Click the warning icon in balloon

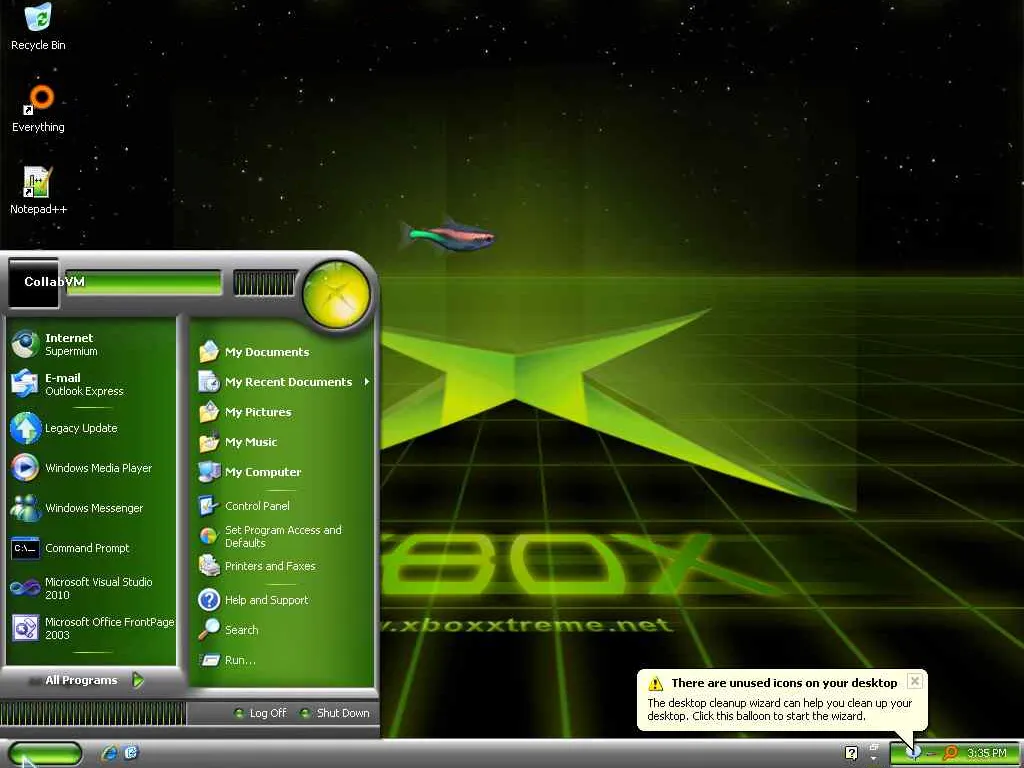[x=655, y=684]
